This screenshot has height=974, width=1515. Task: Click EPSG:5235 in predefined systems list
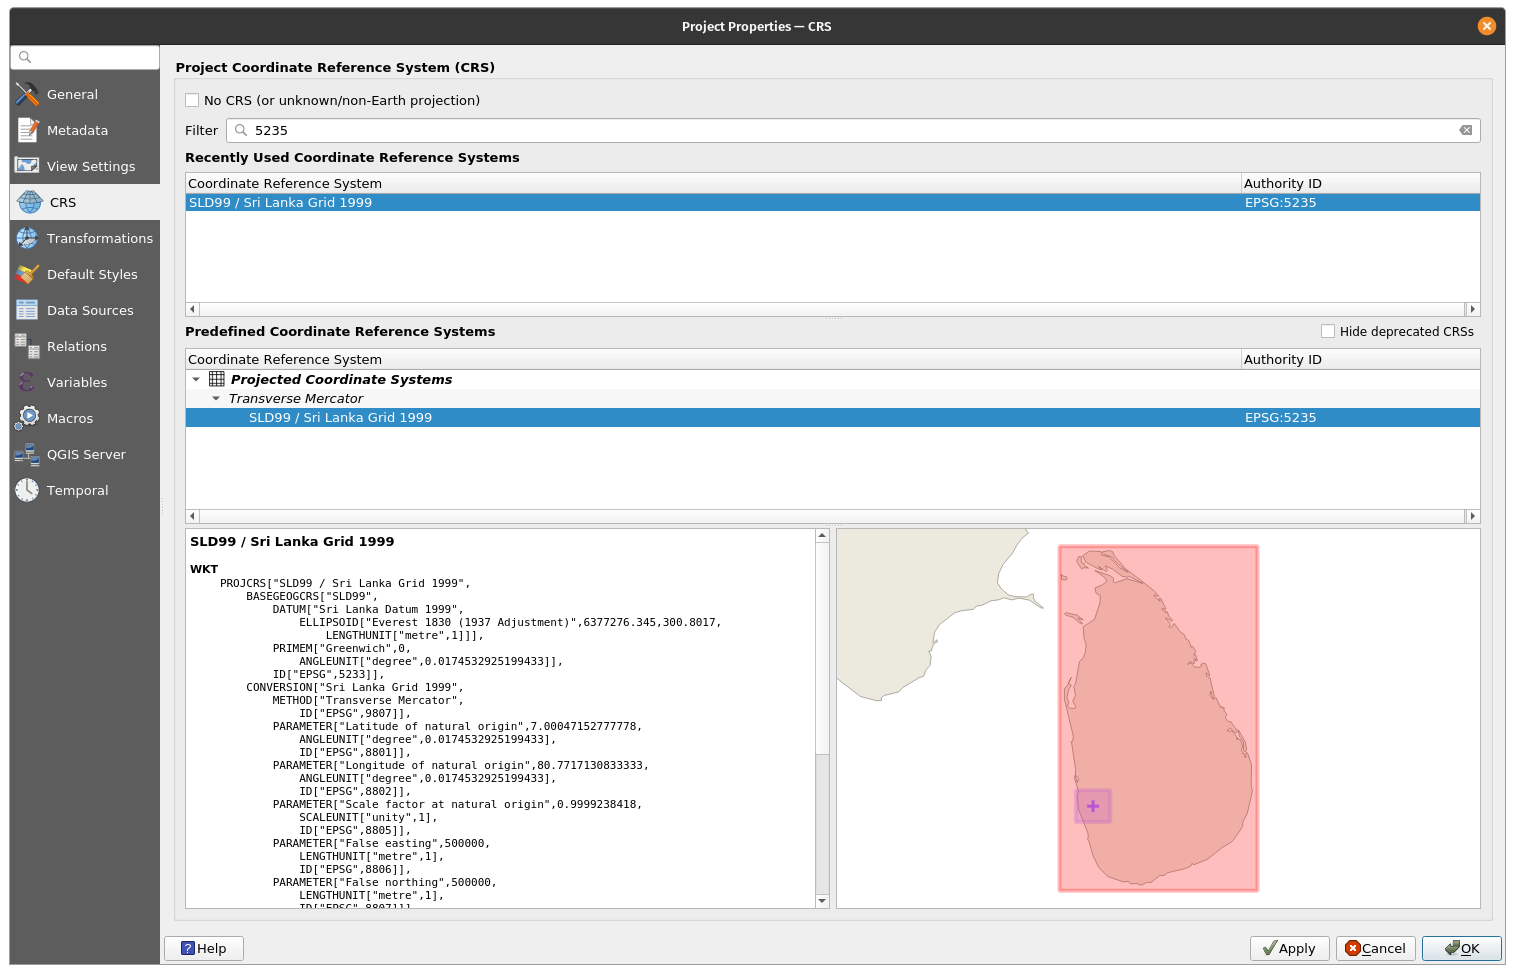[1280, 418]
